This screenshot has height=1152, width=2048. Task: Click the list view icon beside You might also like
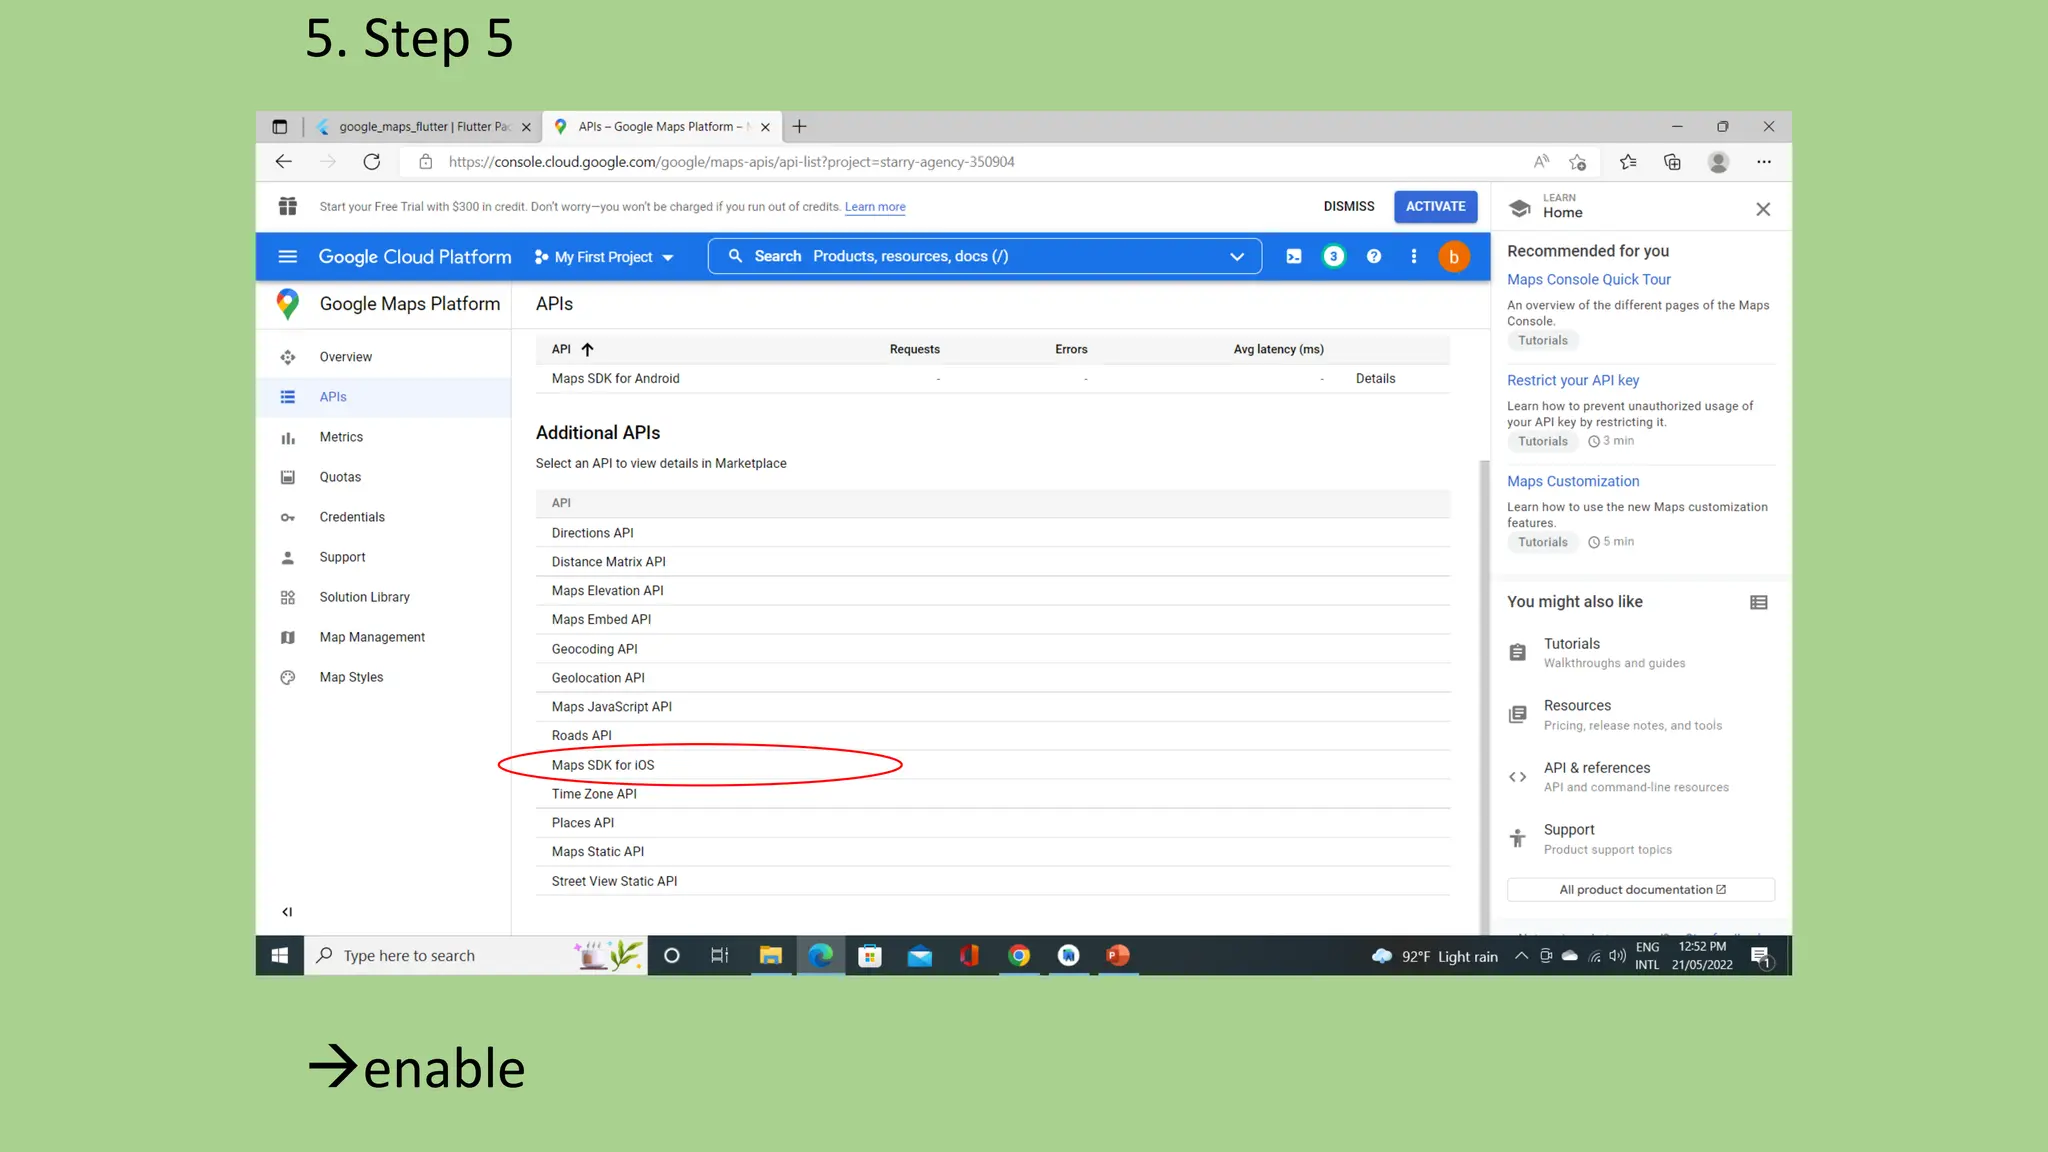1759,602
